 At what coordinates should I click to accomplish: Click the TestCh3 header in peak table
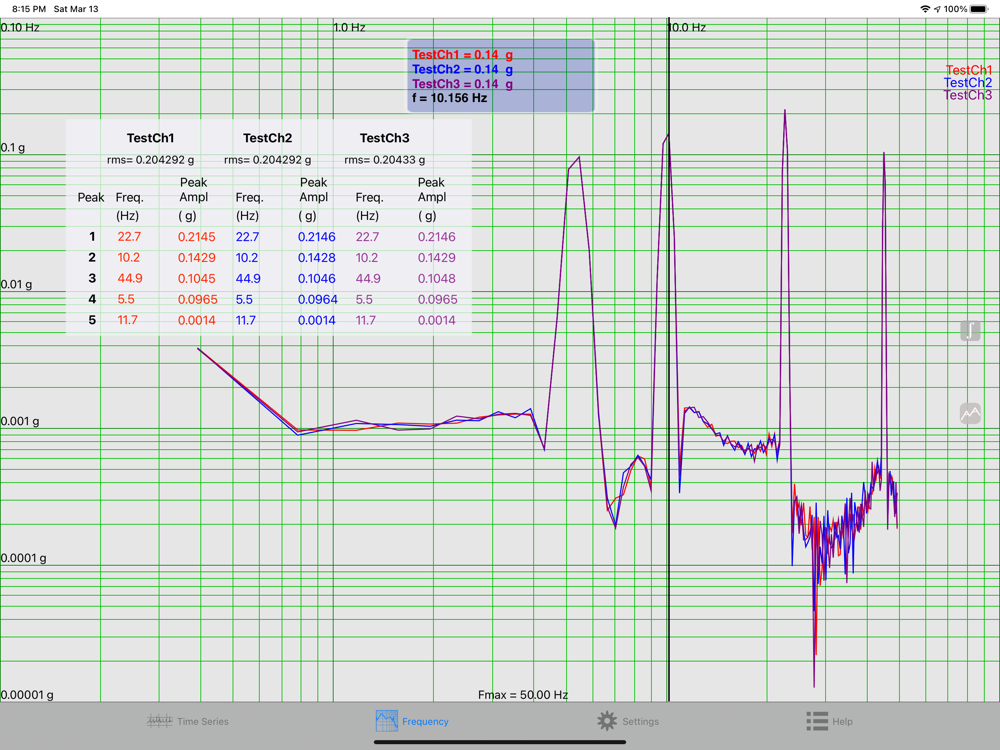385,138
